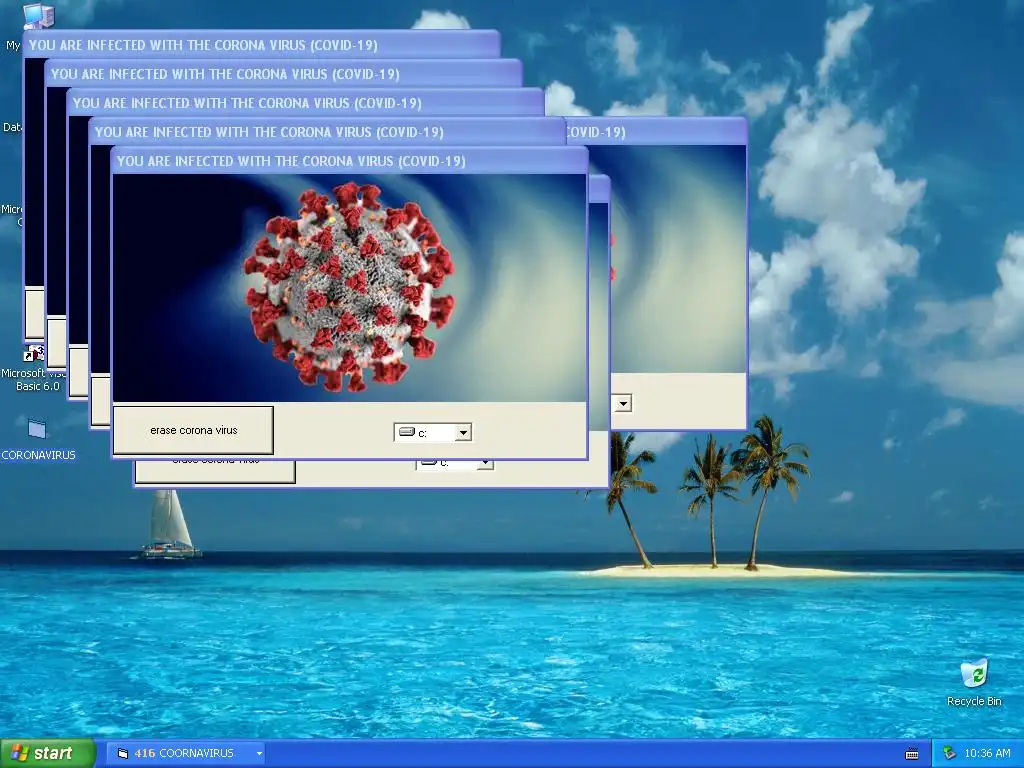Click partially hidden erase button in second window

(215, 471)
